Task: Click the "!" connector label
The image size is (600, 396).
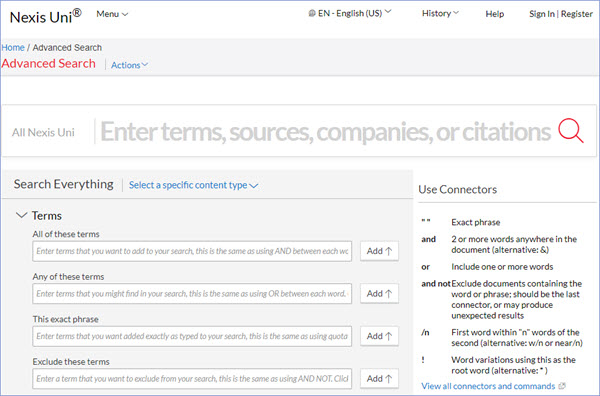Action: click(423, 360)
